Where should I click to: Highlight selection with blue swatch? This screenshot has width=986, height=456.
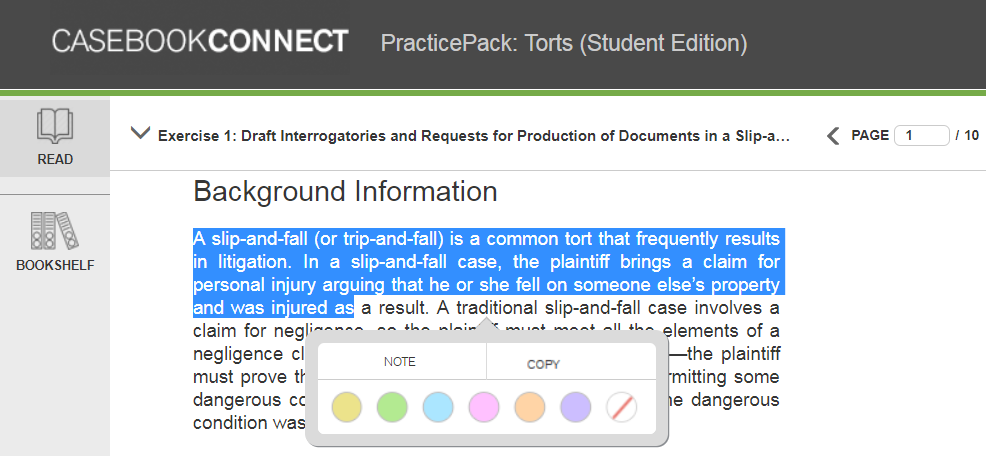tap(438, 407)
